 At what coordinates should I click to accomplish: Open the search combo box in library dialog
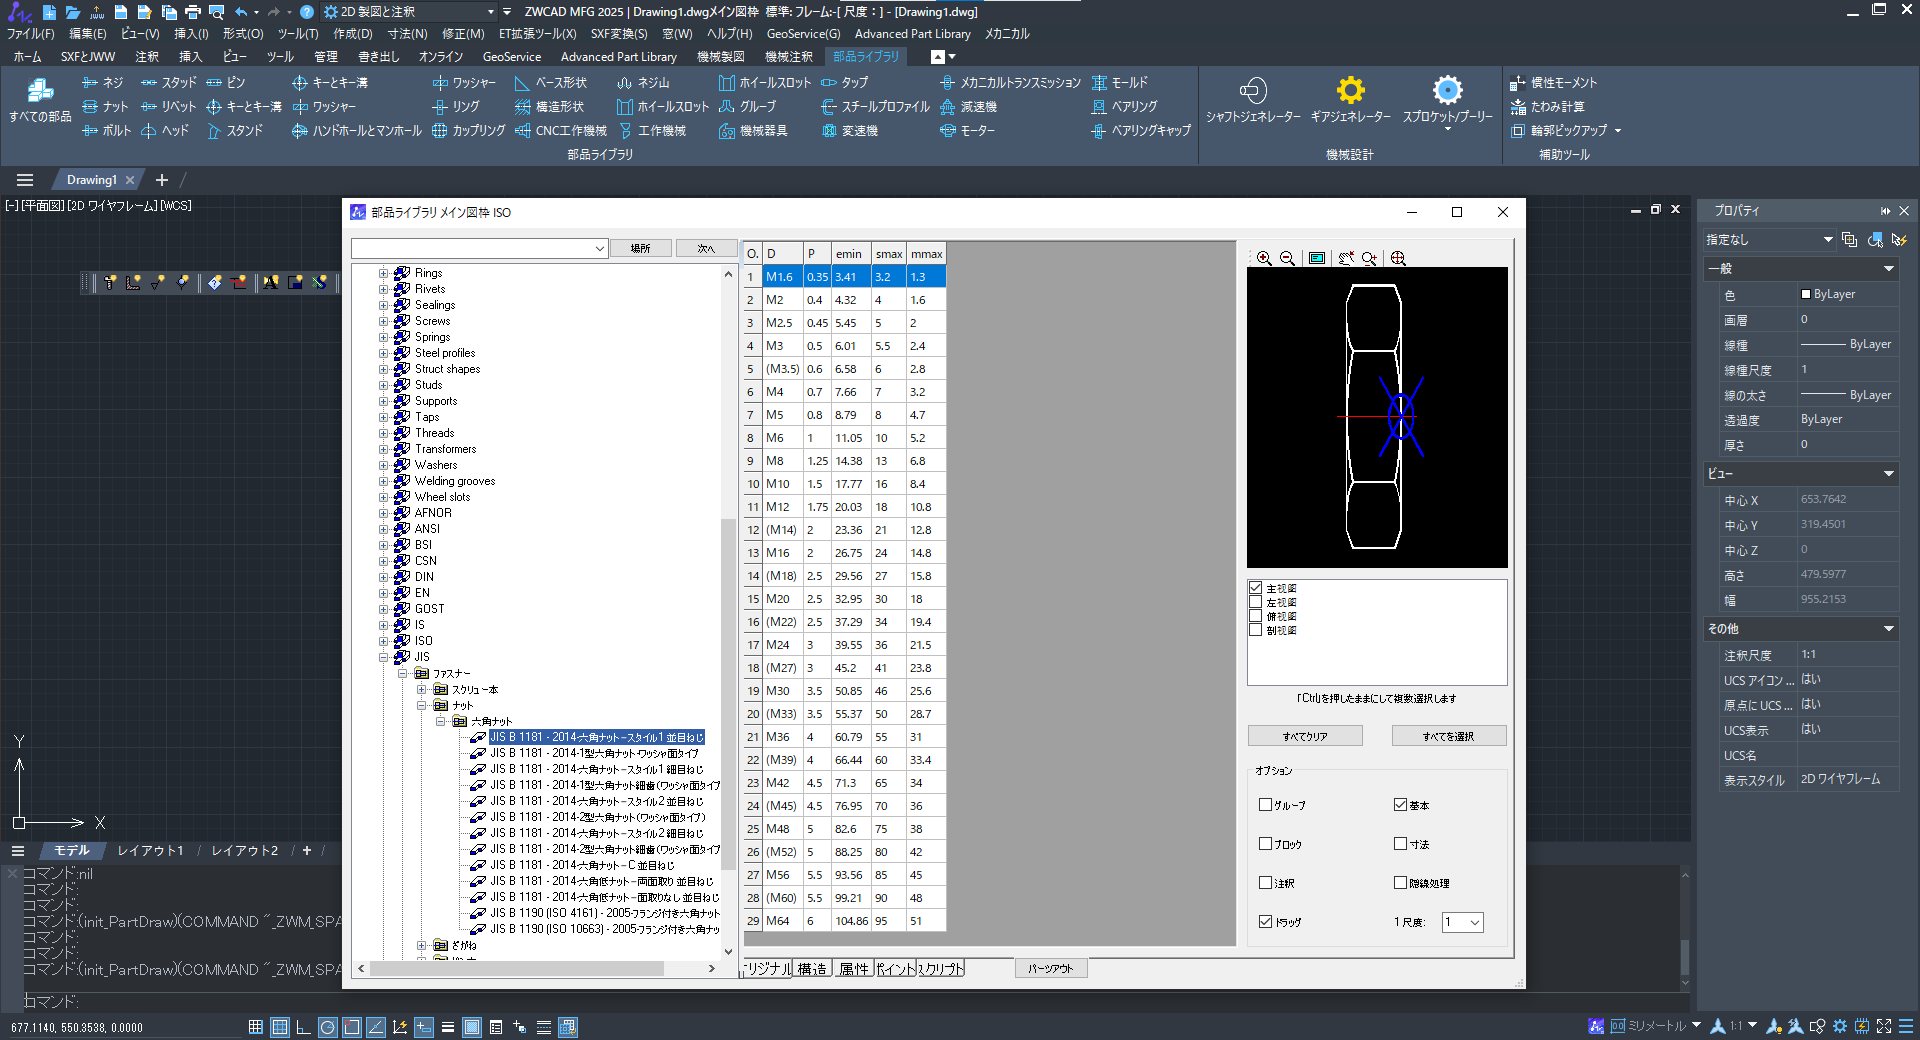tap(479, 248)
